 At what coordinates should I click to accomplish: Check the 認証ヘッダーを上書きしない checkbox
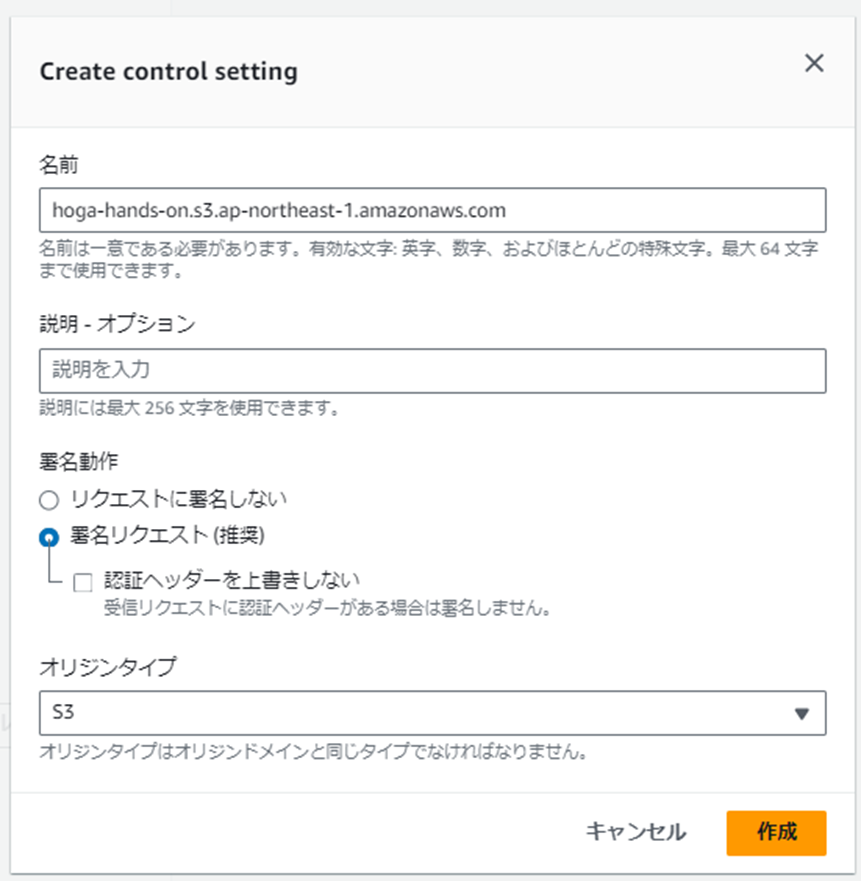tap(83, 582)
